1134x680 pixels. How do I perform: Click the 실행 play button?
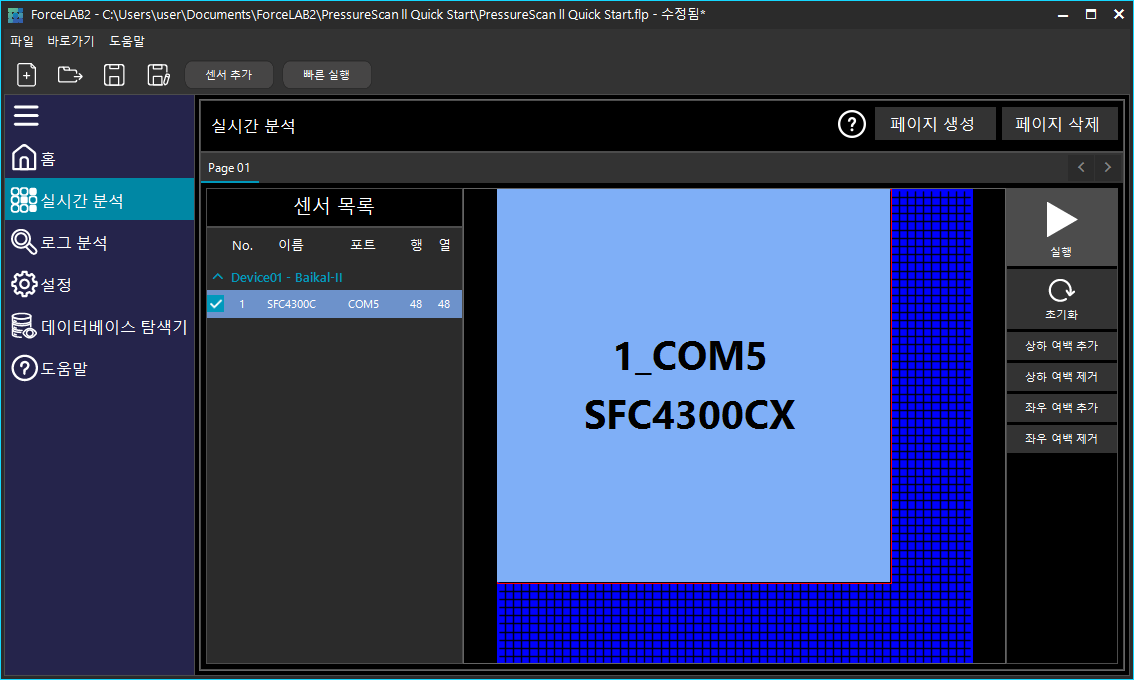coord(1061,228)
